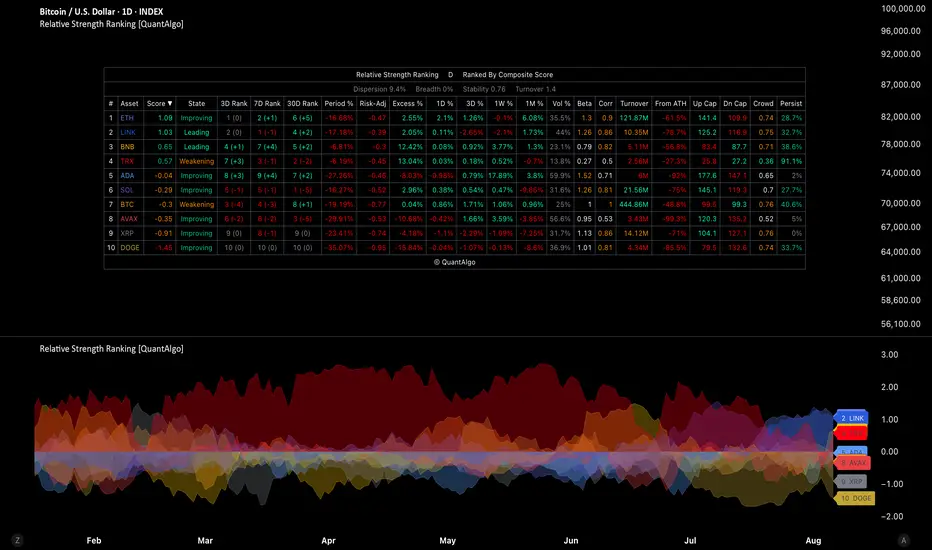Click the Beta column header
This screenshot has height=550, width=932.
[x=584, y=103]
